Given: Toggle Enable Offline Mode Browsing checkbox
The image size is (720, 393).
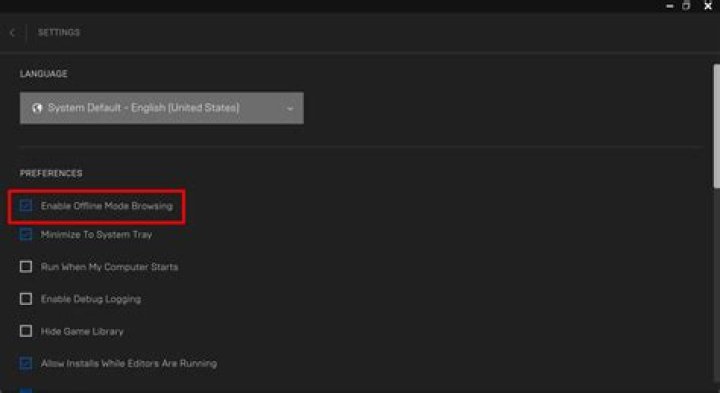Looking at the screenshot, I should click(26, 206).
